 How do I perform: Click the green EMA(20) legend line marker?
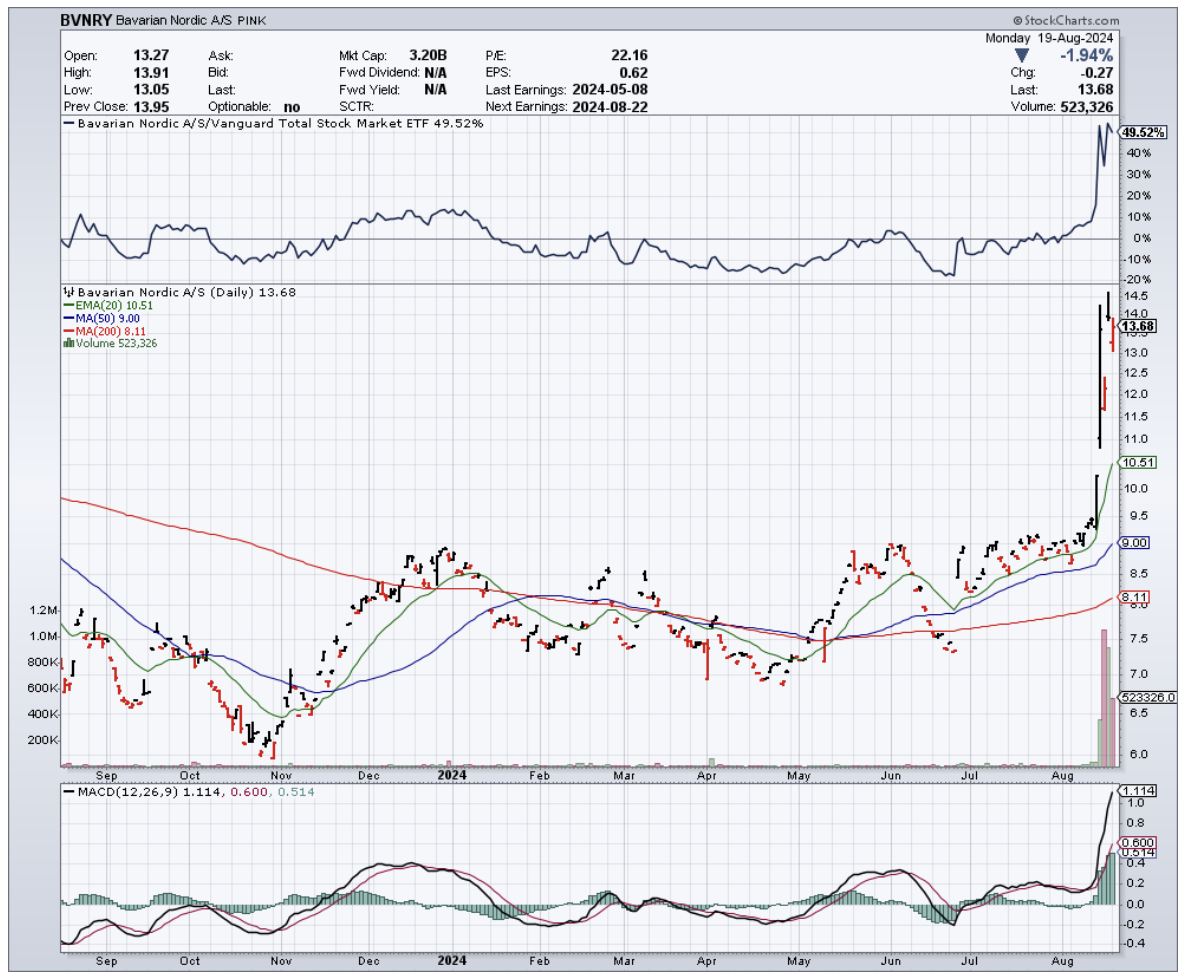coord(69,305)
